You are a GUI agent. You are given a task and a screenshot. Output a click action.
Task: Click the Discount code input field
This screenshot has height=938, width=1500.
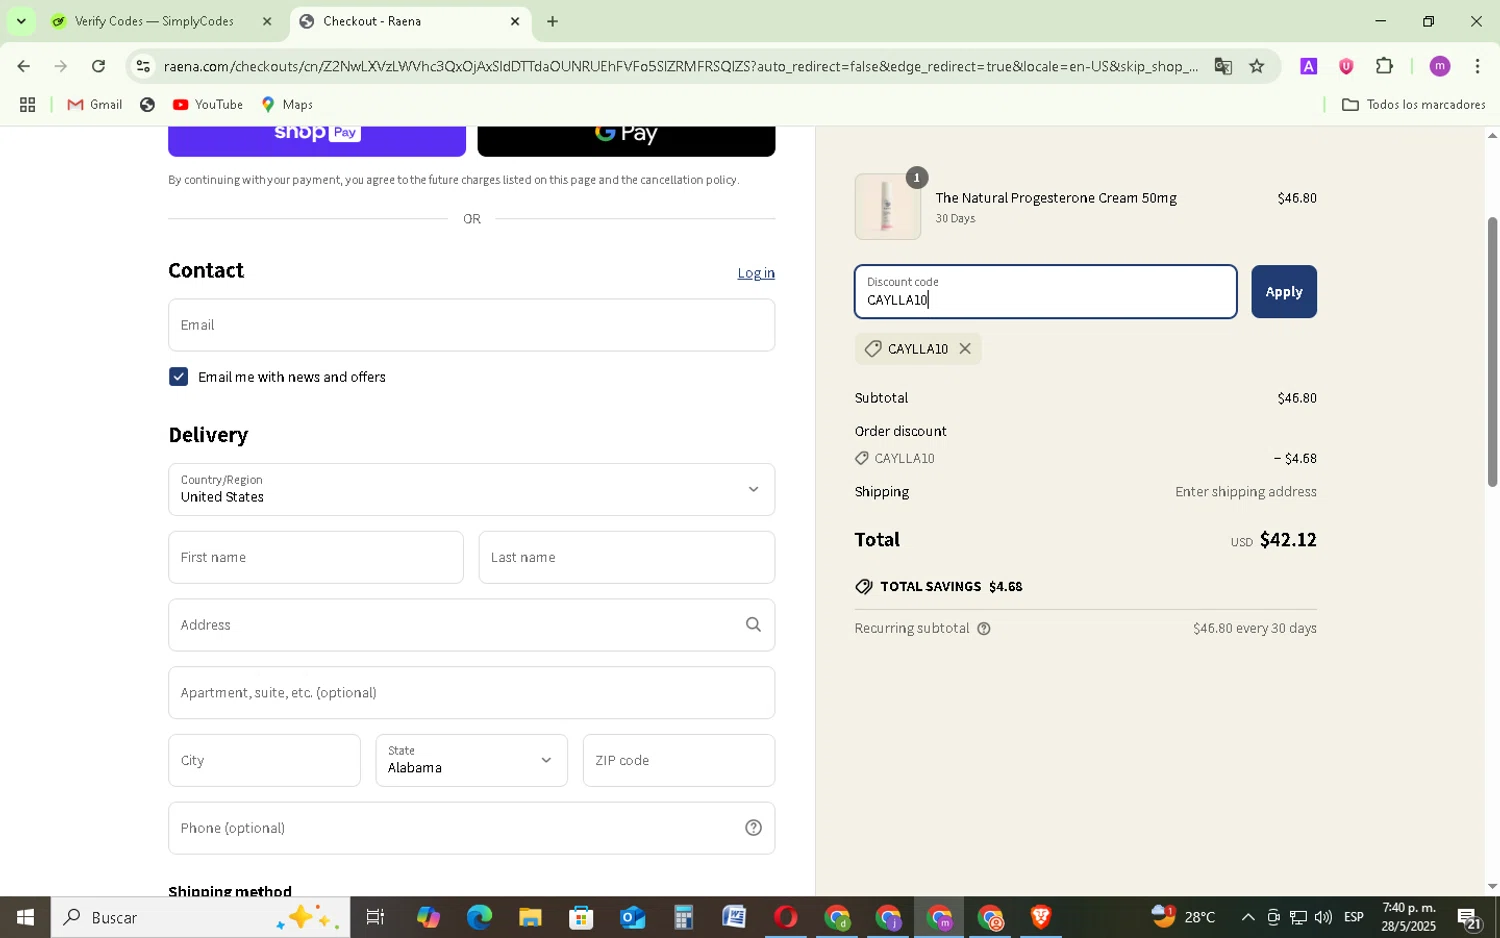(x=1045, y=292)
